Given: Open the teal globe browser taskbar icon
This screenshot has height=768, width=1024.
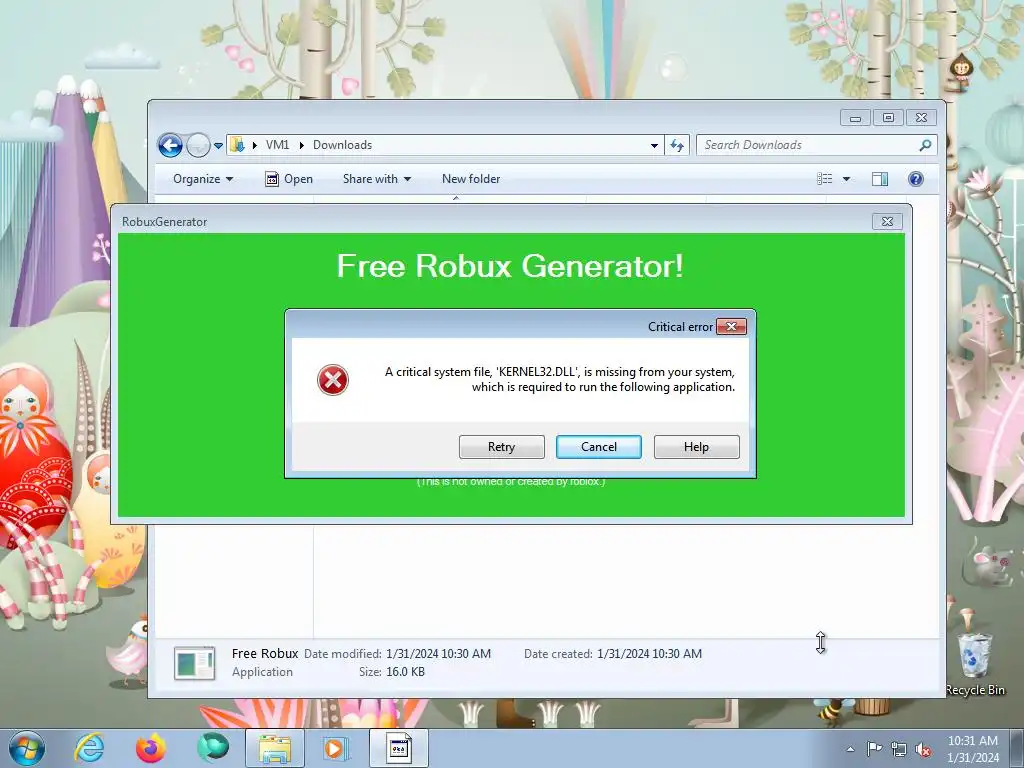Looking at the screenshot, I should 213,748.
